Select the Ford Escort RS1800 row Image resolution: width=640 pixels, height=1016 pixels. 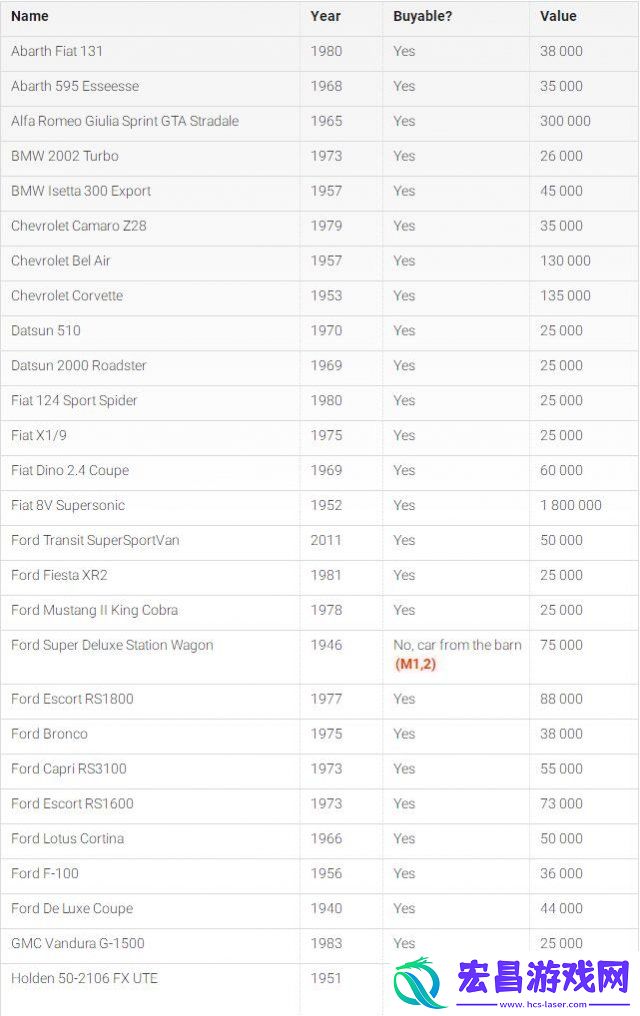pyautogui.click(x=320, y=699)
